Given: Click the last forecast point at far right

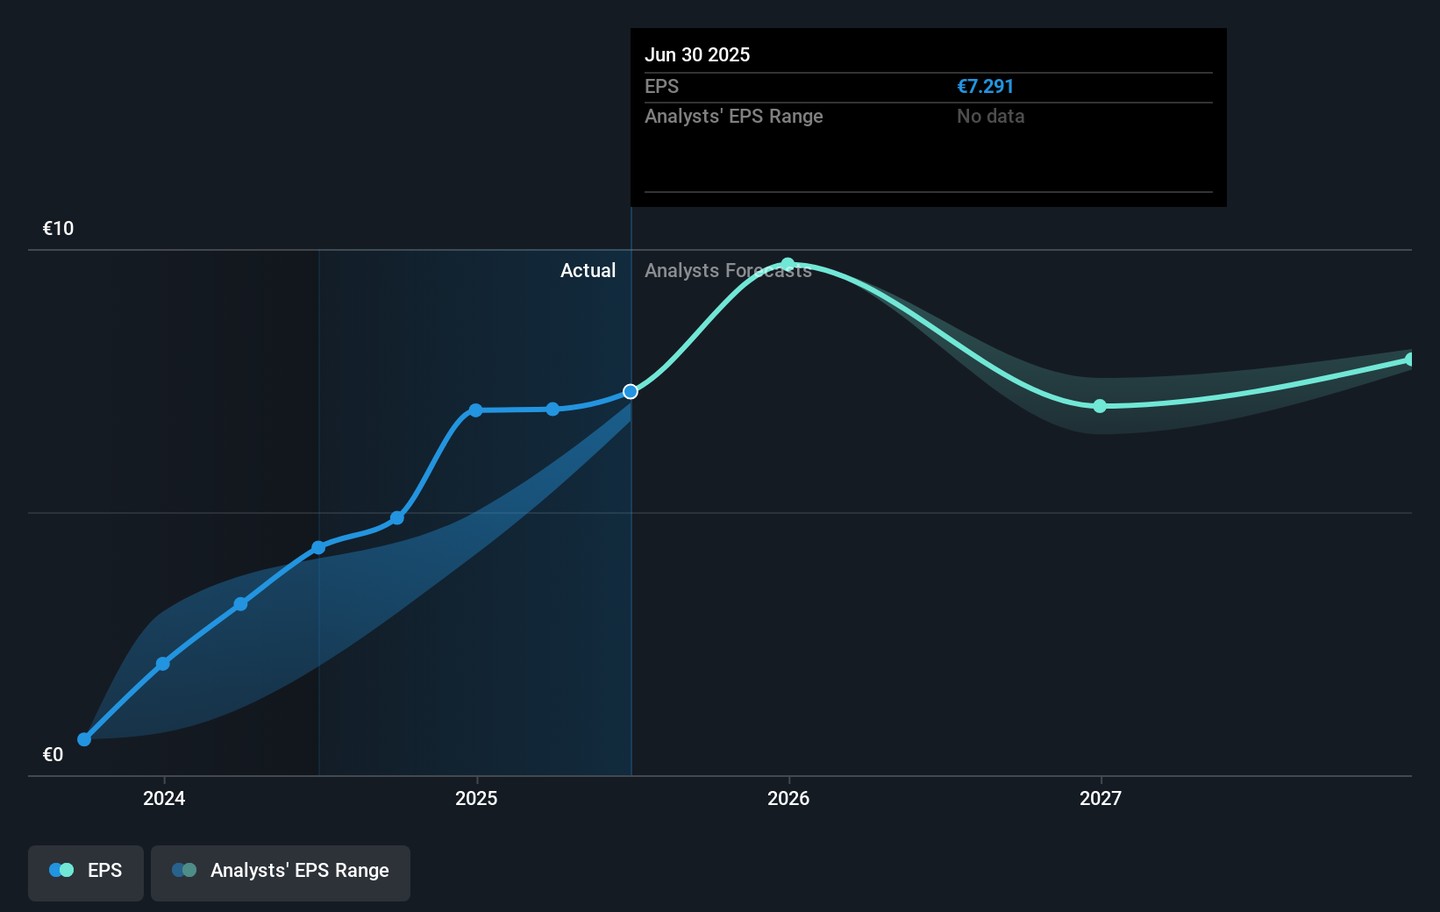Looking at the screenshot, I should (x=1410, y=359).
